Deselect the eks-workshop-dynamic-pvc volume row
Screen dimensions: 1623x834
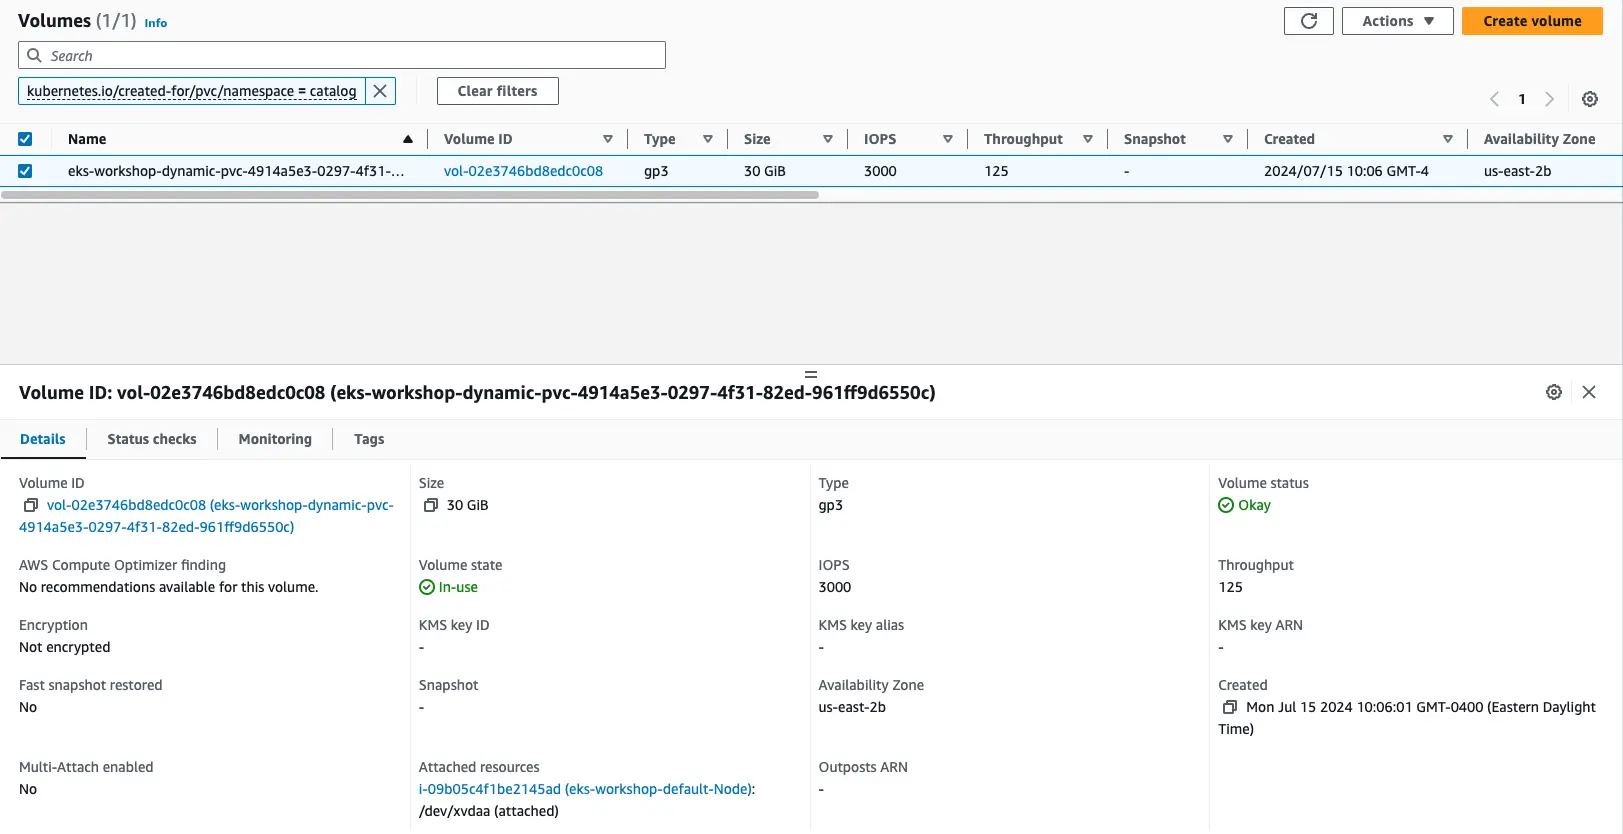25,171
